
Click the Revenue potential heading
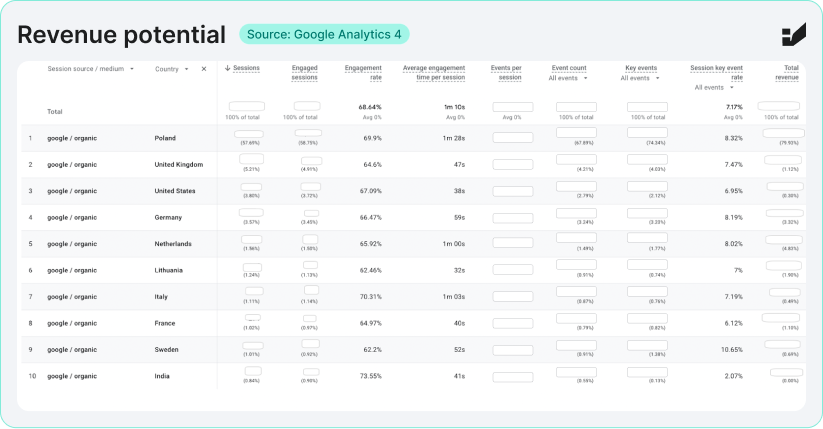click(121, 35)
